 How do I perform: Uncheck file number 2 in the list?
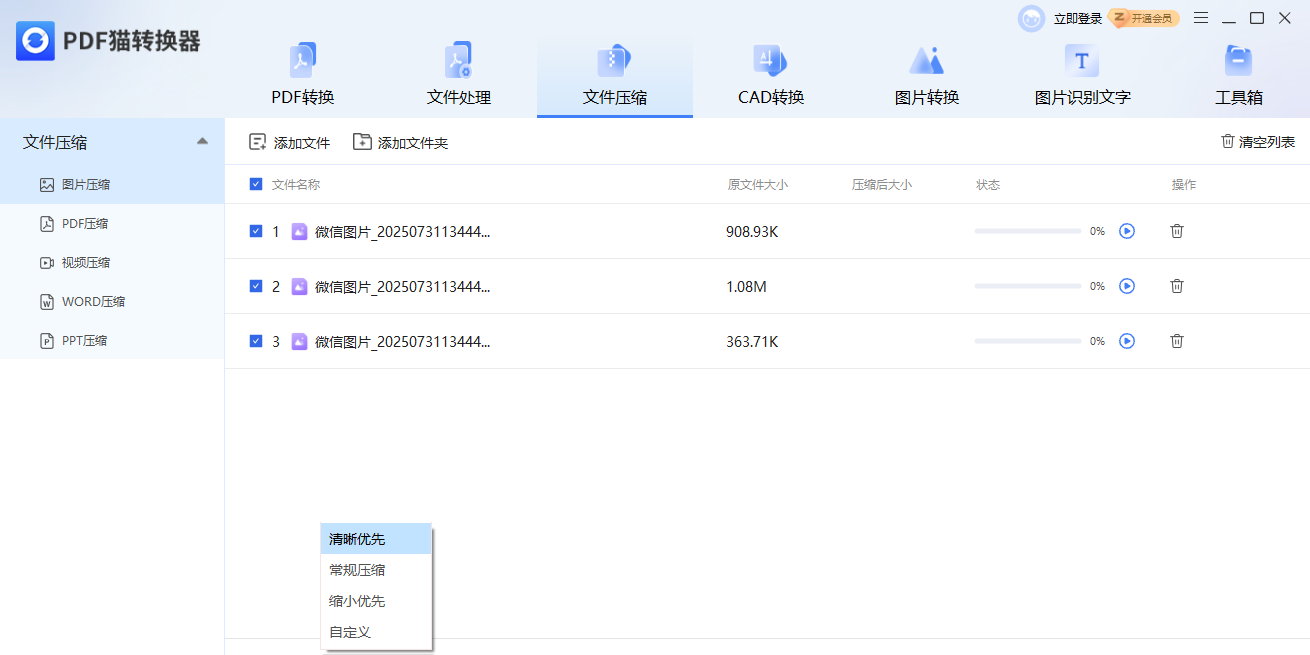pyautogui.click(x=254, y=286)
